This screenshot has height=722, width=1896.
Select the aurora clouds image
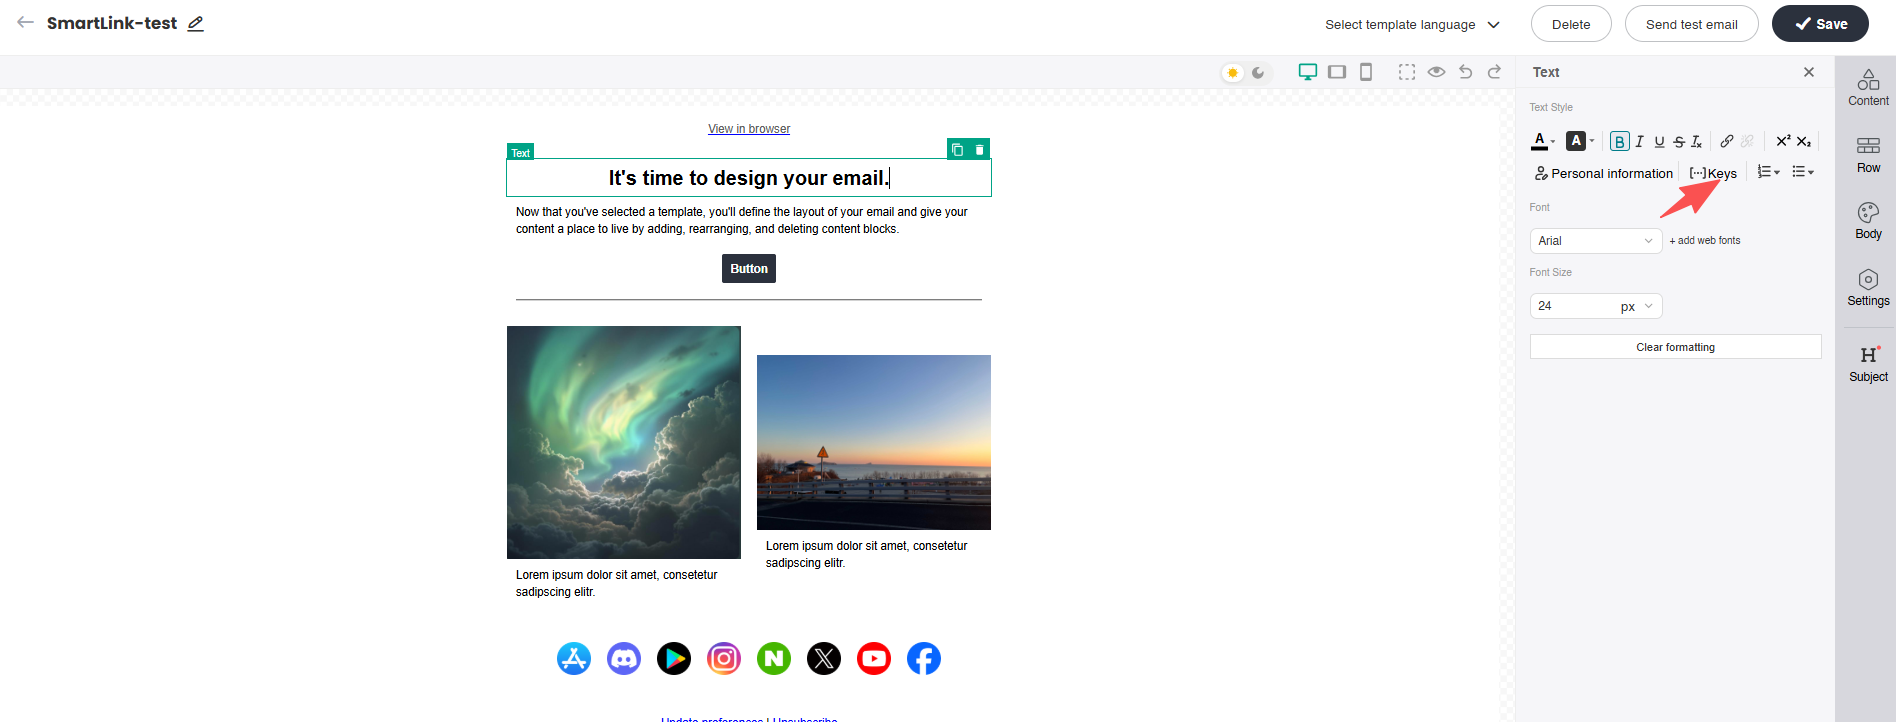tap(624, 442)
